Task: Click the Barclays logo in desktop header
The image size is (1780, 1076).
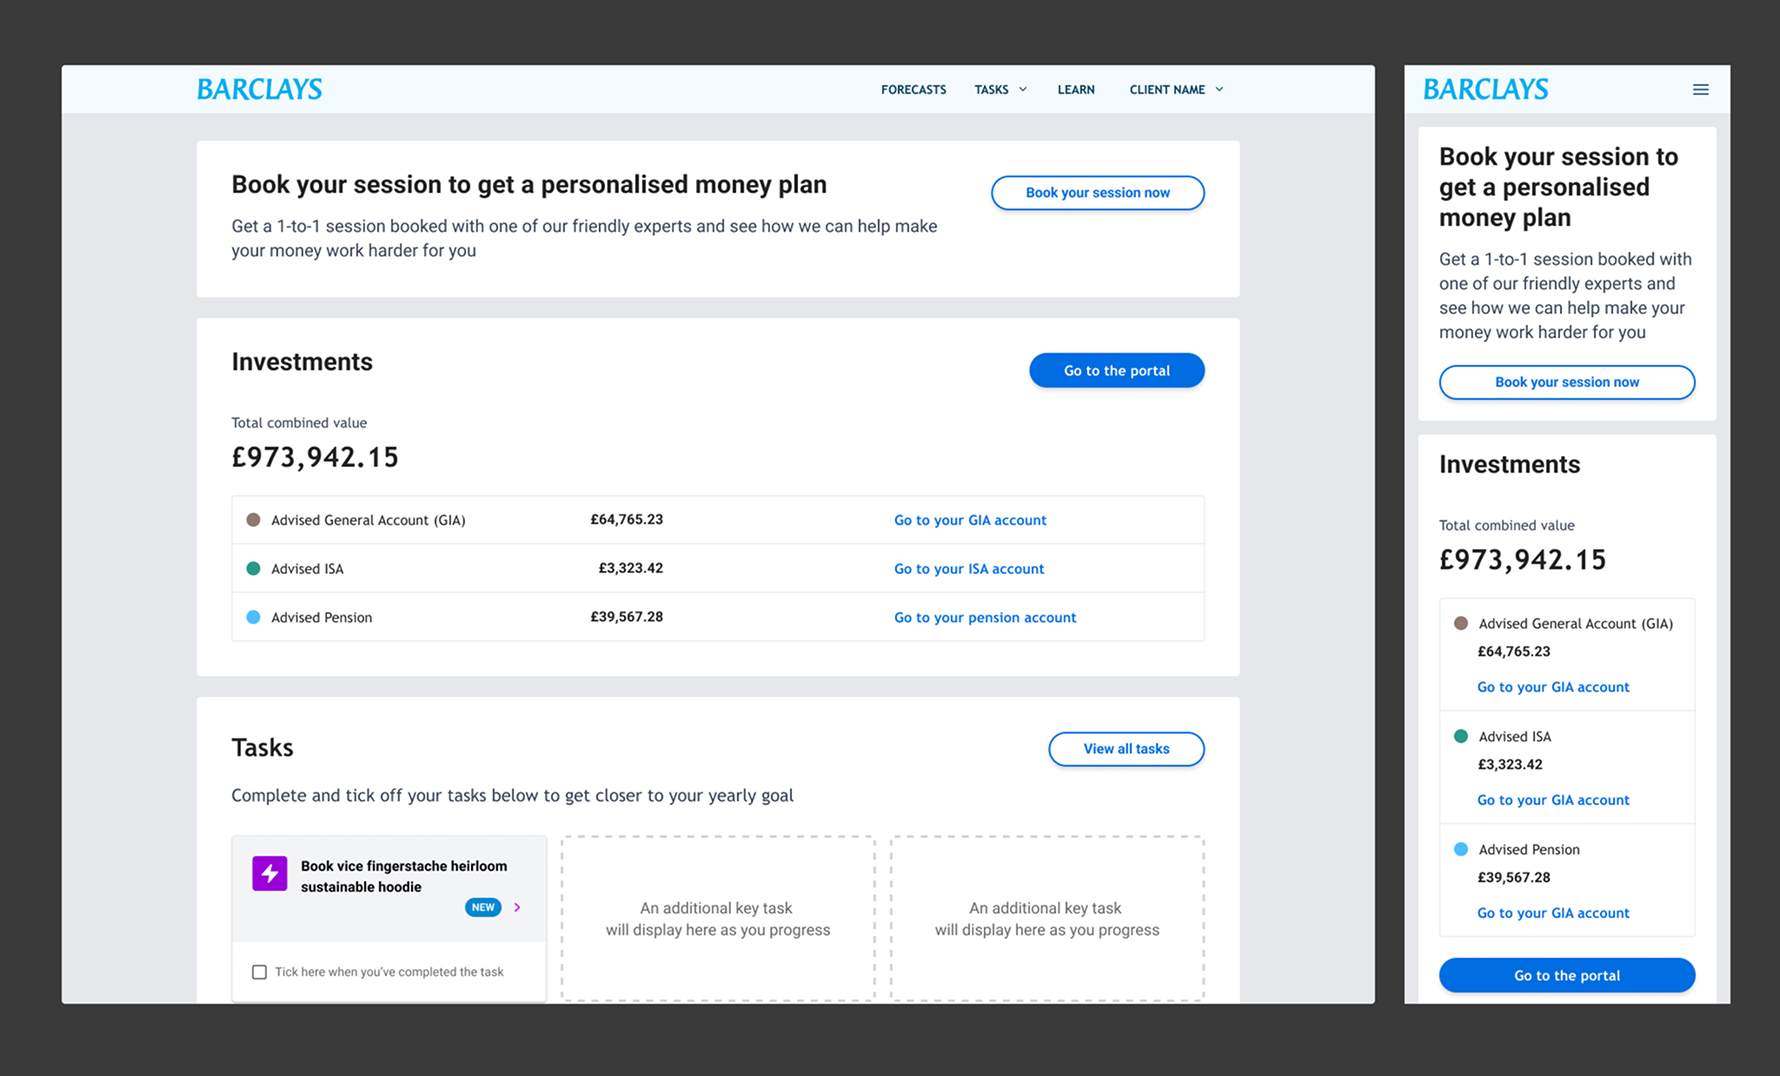Action: [259, 89]
